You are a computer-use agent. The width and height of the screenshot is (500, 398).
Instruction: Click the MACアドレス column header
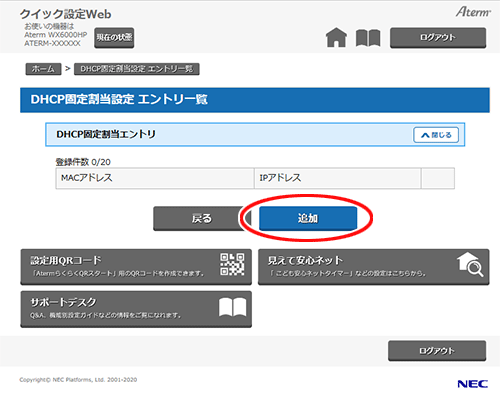155,178
